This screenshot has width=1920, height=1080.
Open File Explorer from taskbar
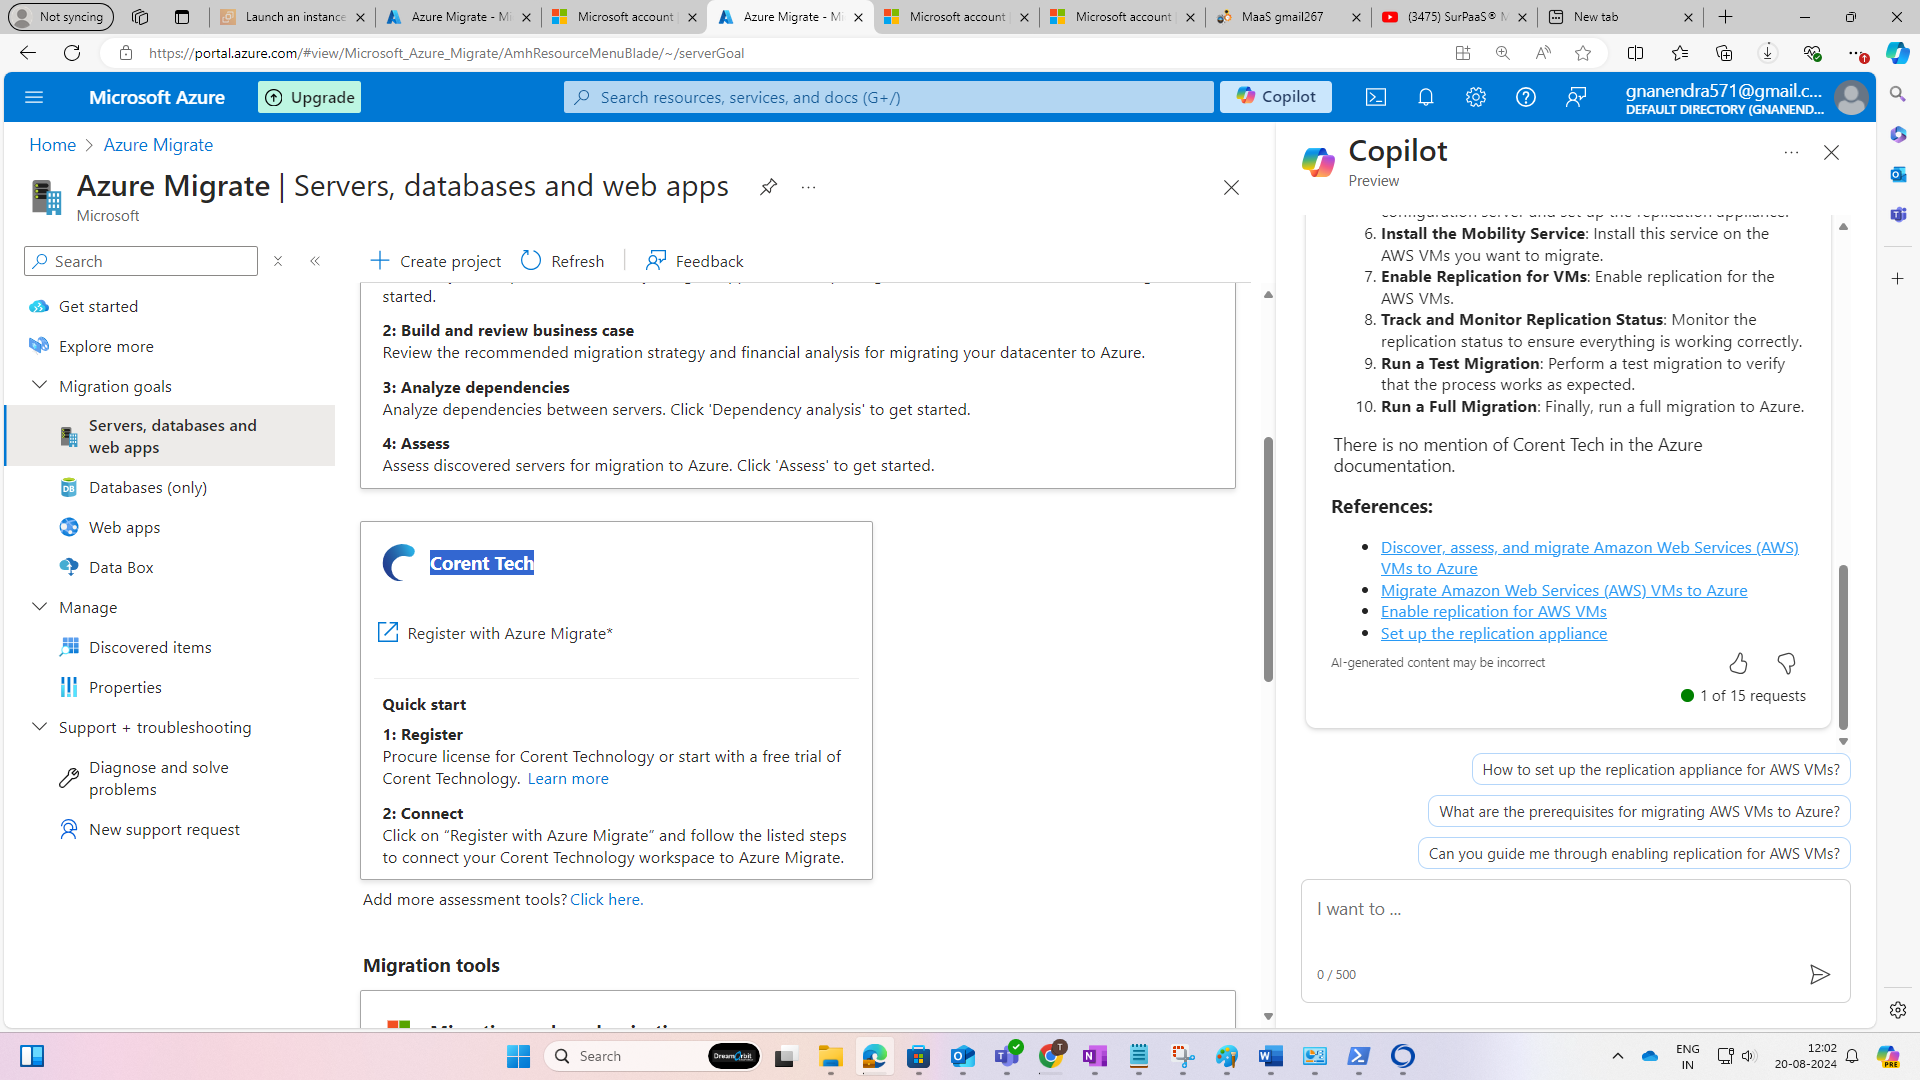pos(830,1056)
